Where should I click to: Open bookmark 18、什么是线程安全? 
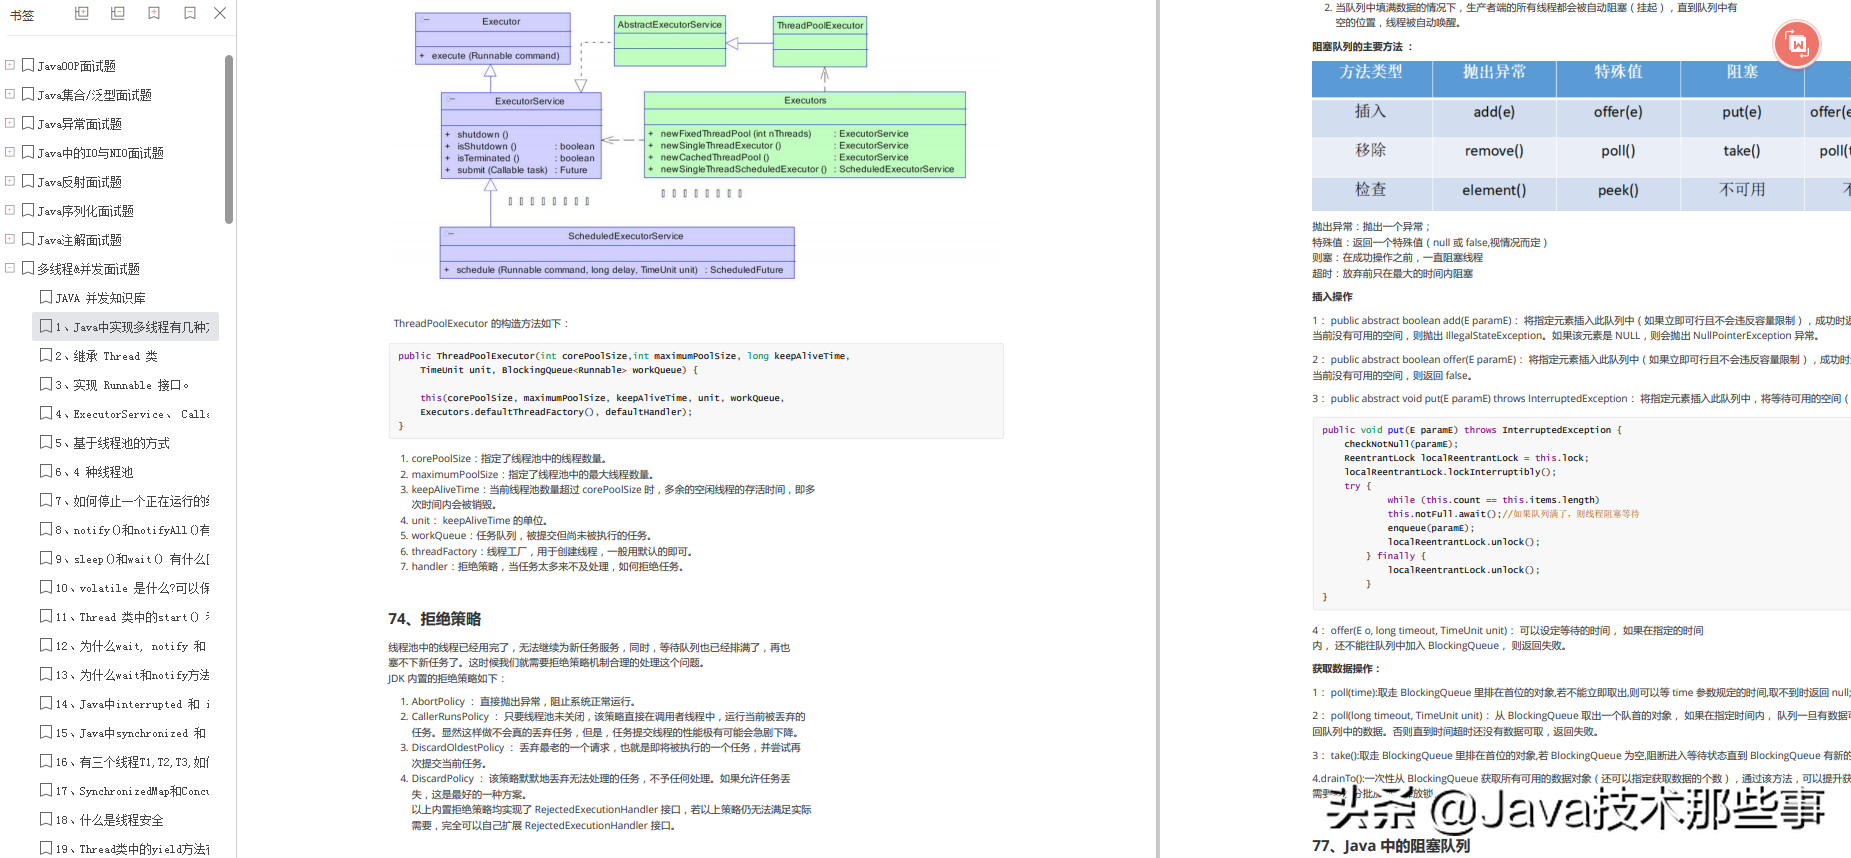pos(109,820)
